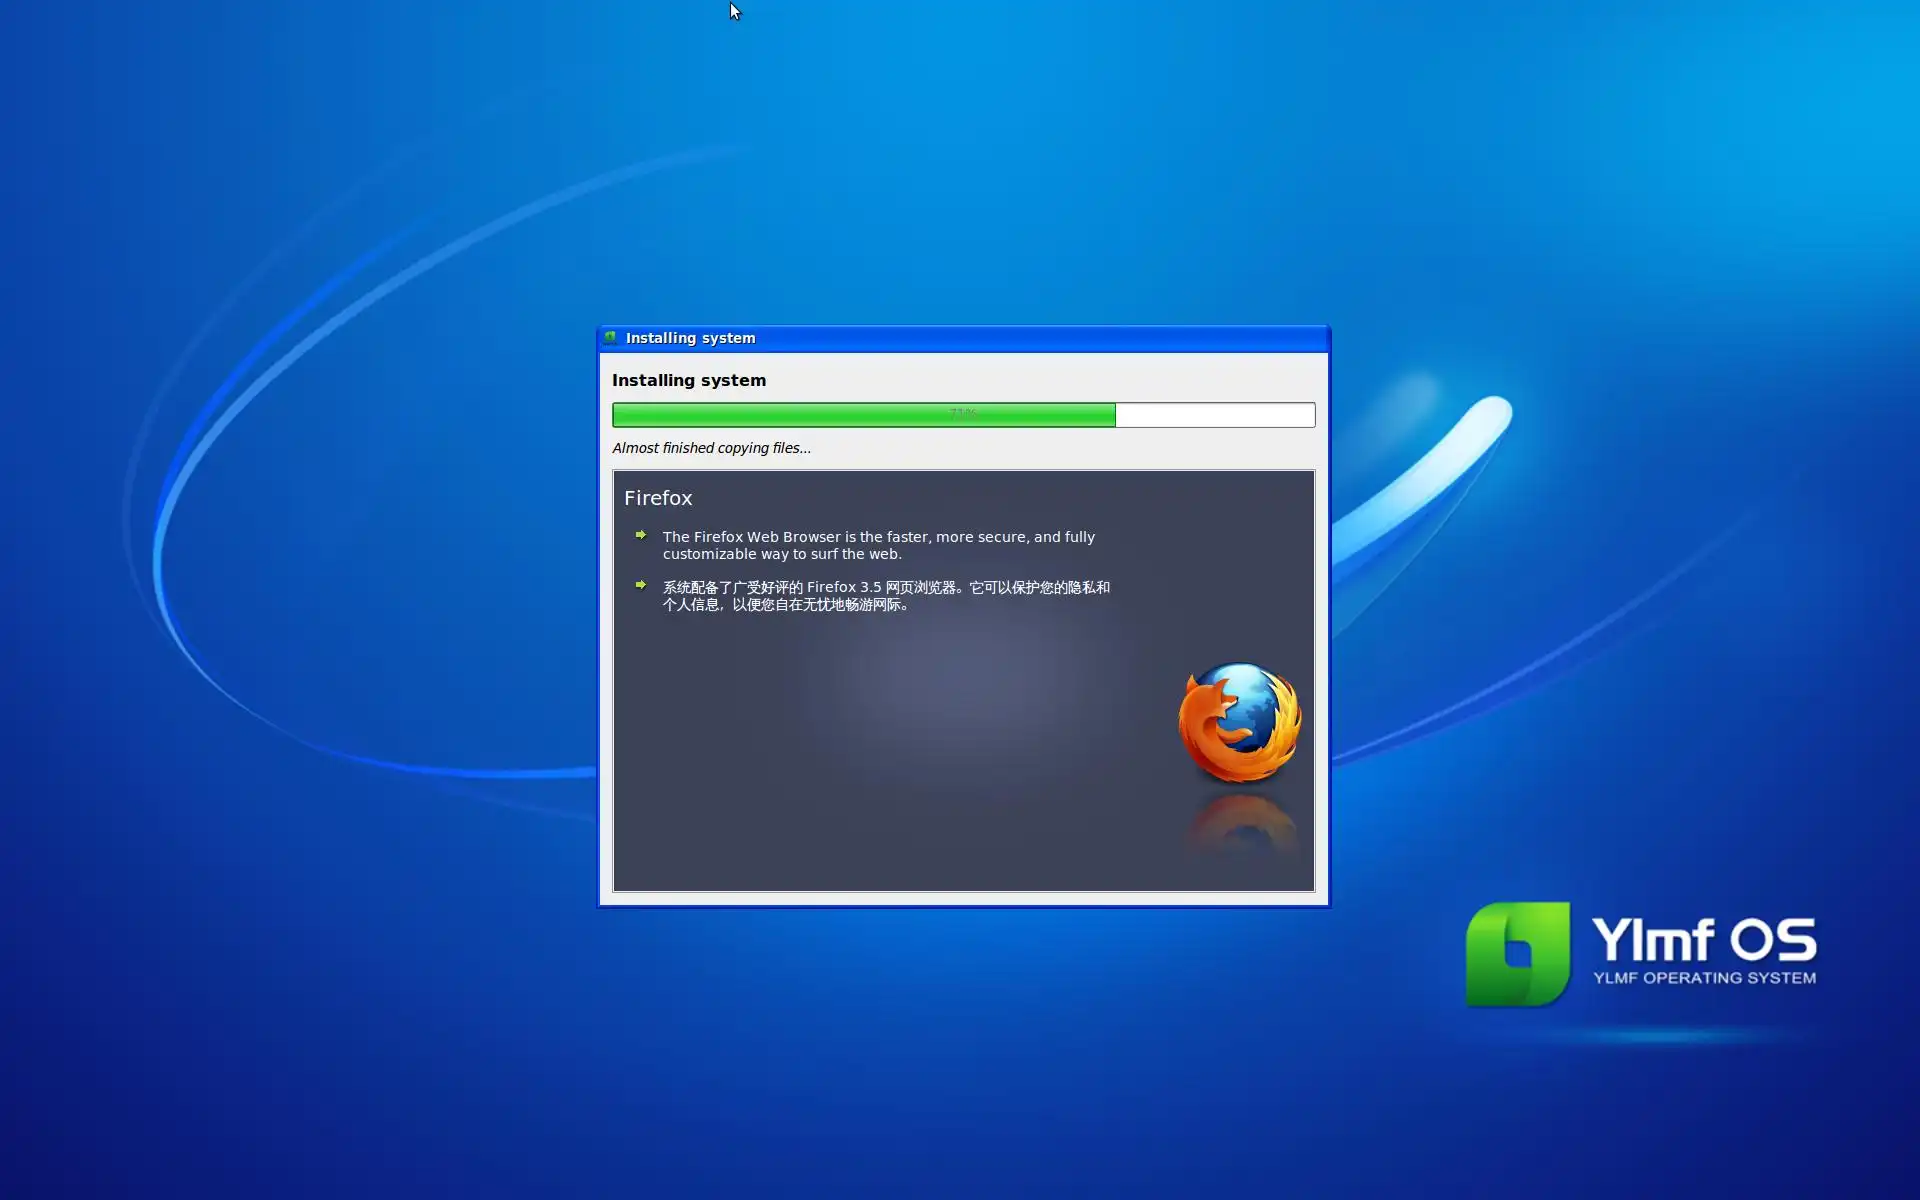Click the arrow bullet beside English Firefox description

(x=641, y=536)
